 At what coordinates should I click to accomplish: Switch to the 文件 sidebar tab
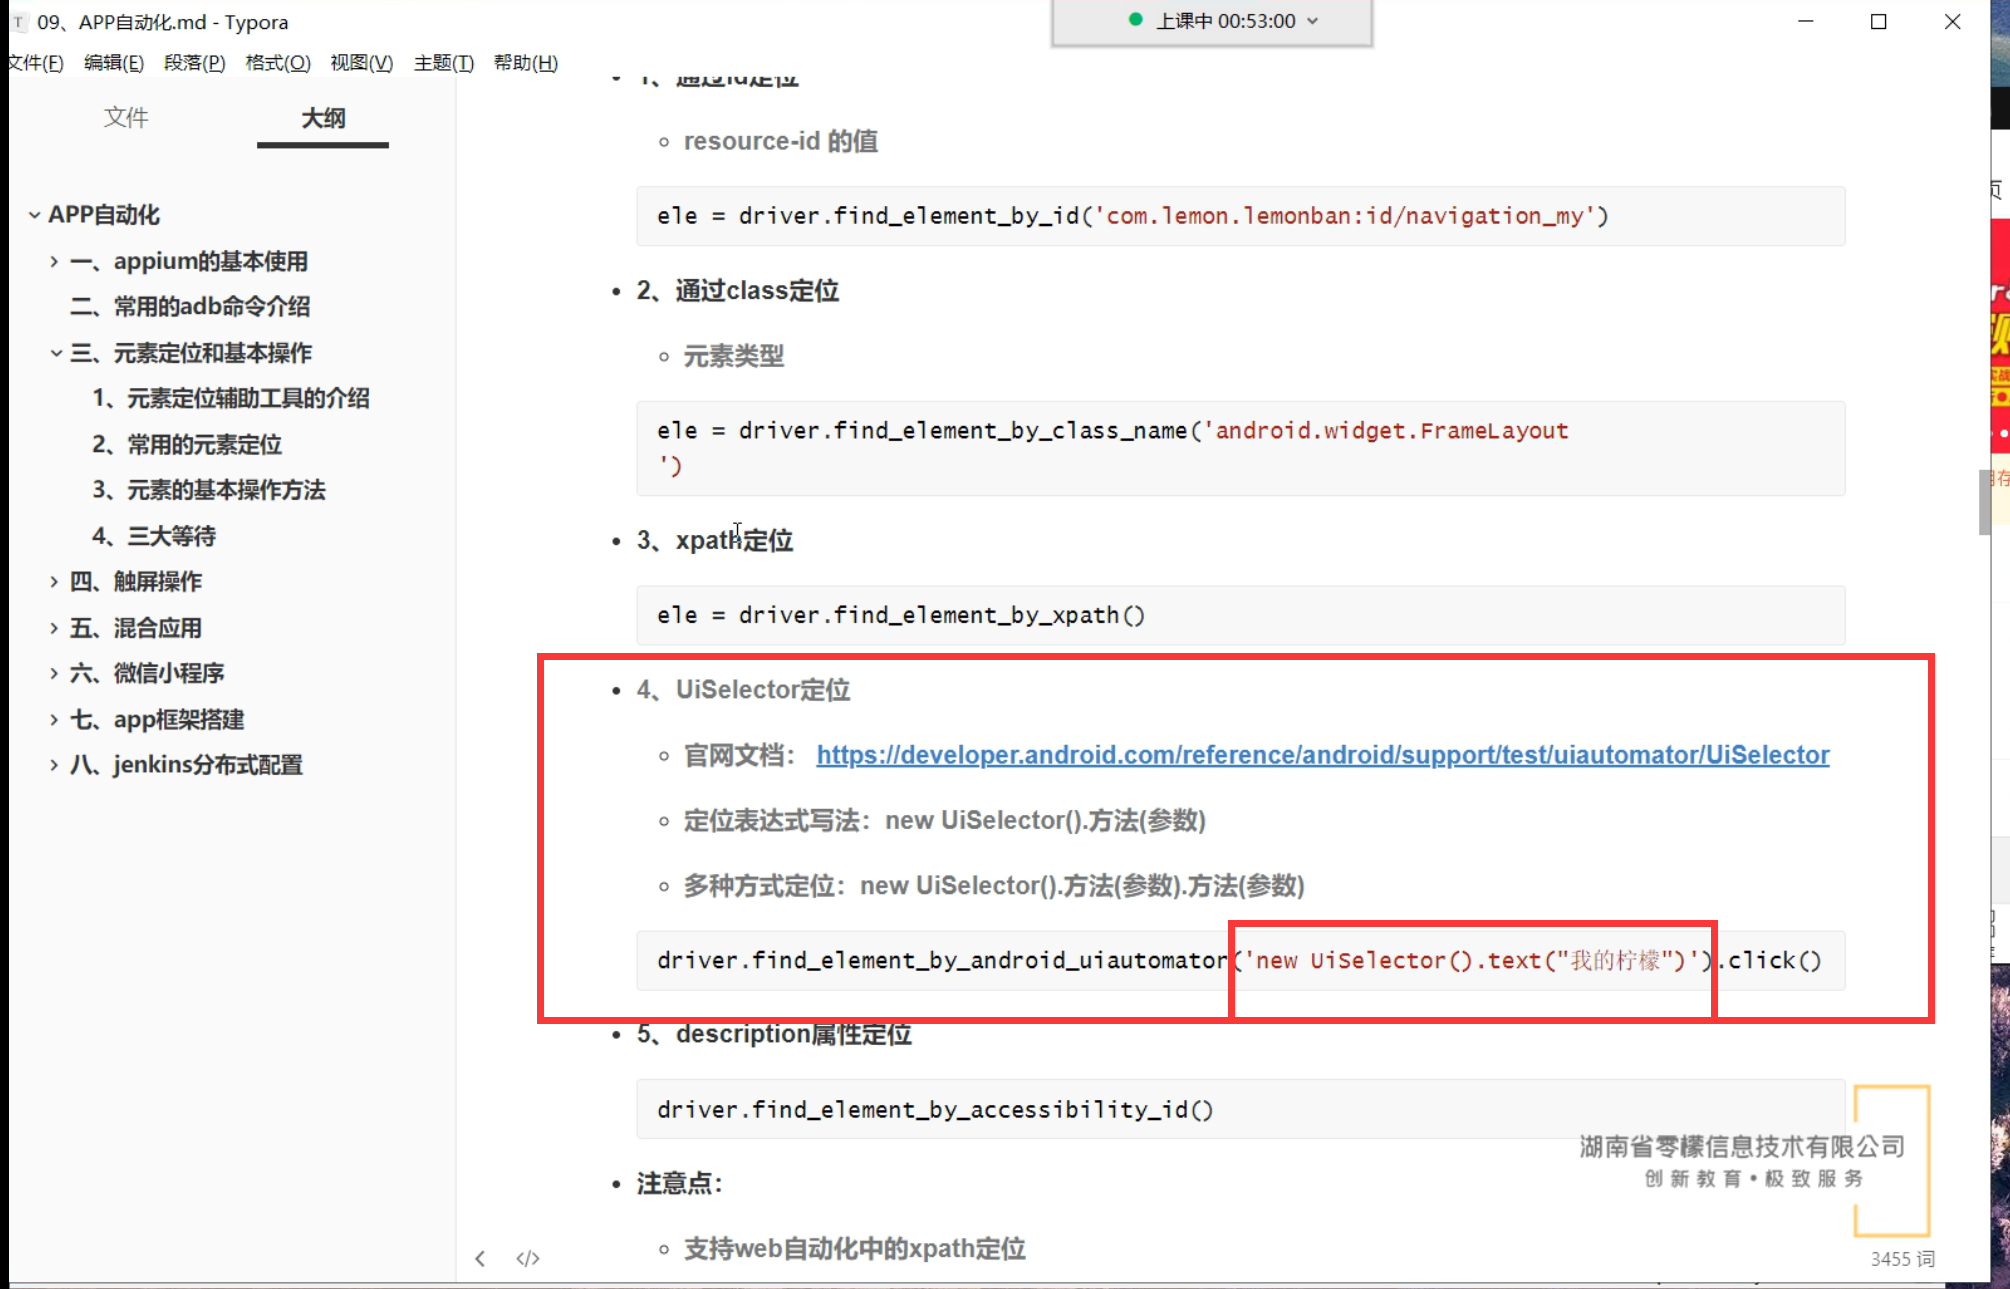pos(126,118)
